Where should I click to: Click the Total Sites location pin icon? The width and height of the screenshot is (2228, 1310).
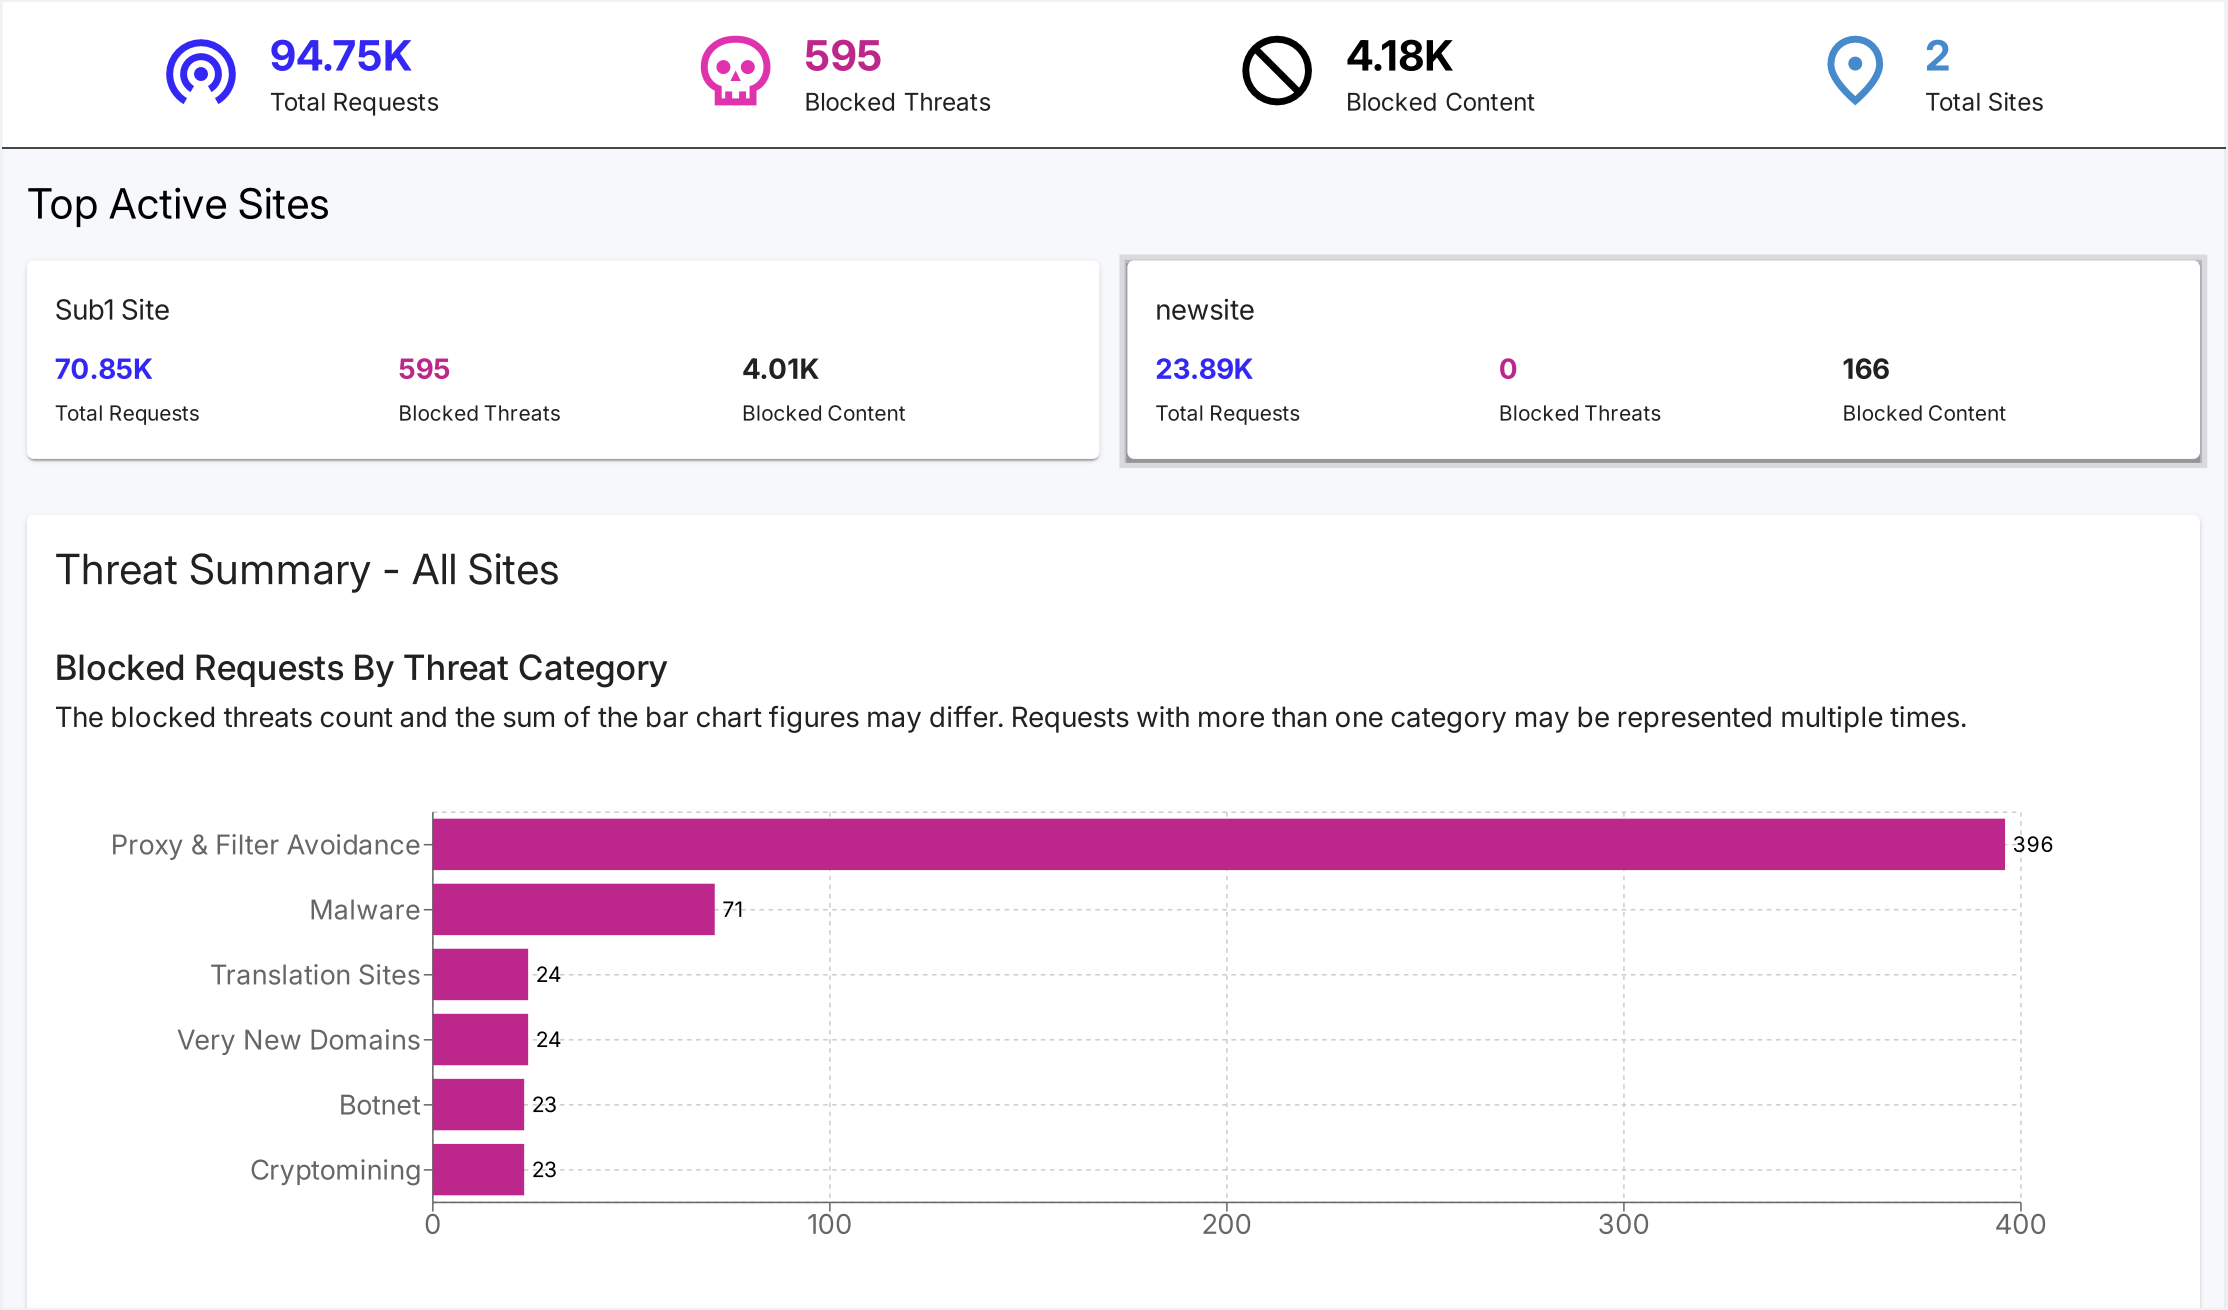[x=1854, y=70]
